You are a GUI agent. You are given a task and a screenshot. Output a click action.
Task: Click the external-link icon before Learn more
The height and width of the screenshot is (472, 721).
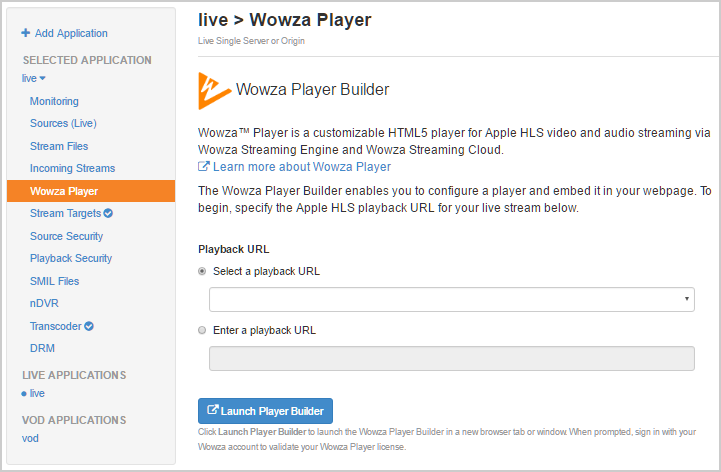(x=204, y=167)
